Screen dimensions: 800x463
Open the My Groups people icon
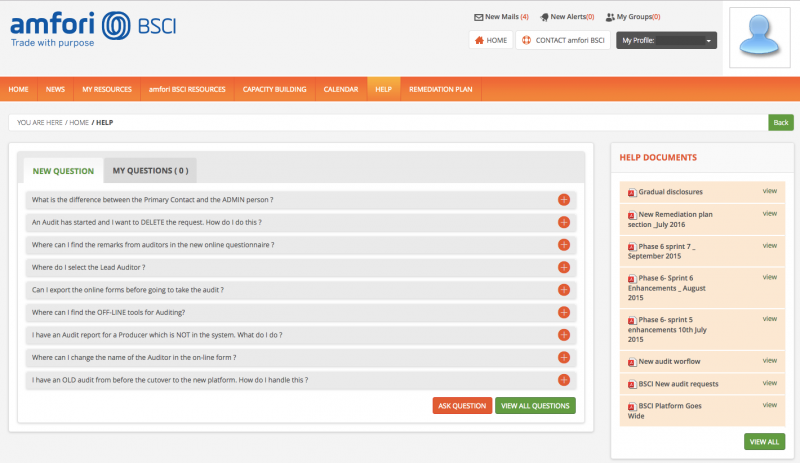coord(610,17)
